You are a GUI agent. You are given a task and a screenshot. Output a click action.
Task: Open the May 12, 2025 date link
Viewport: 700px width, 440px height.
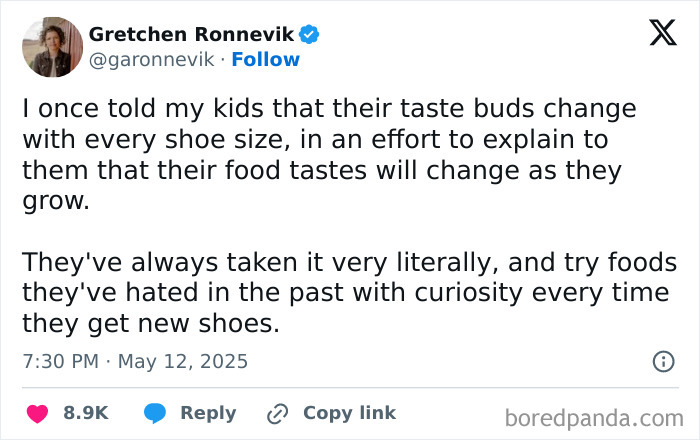[183, 361]
